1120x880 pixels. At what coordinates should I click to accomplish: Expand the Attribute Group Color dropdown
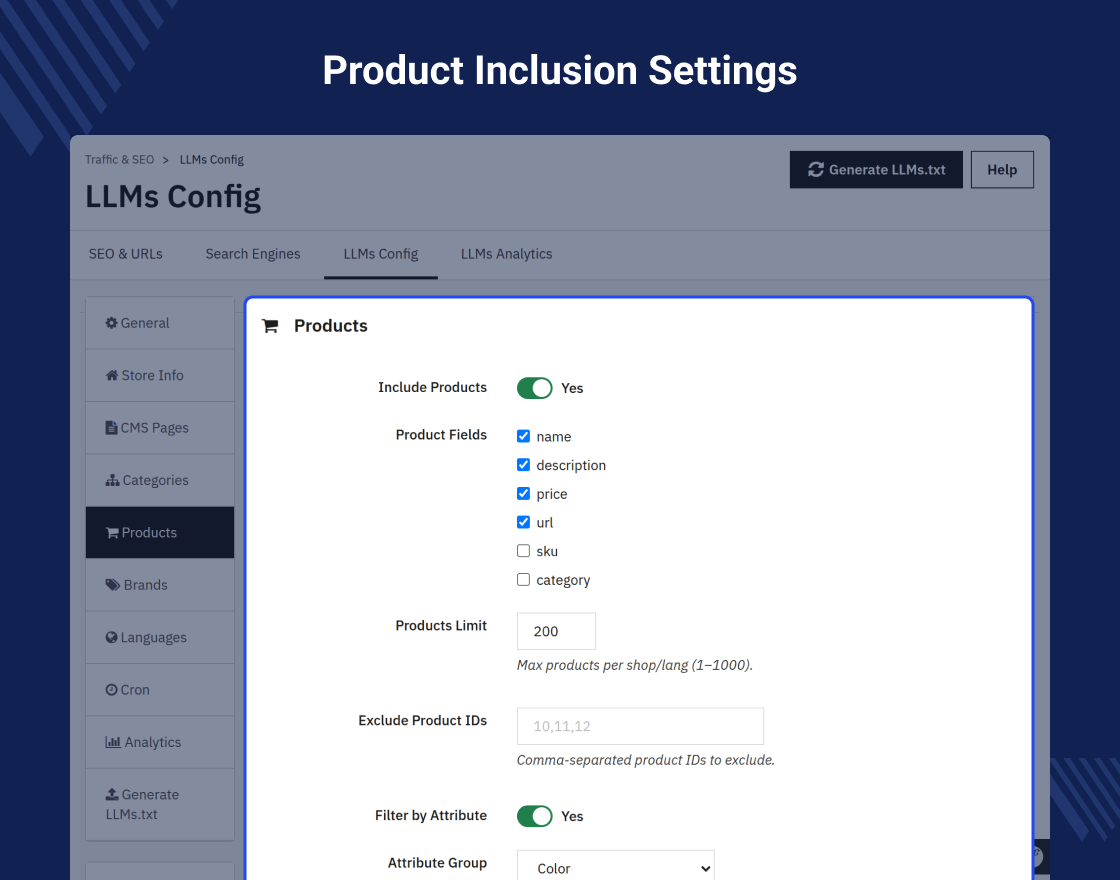(x=616, y=868)
